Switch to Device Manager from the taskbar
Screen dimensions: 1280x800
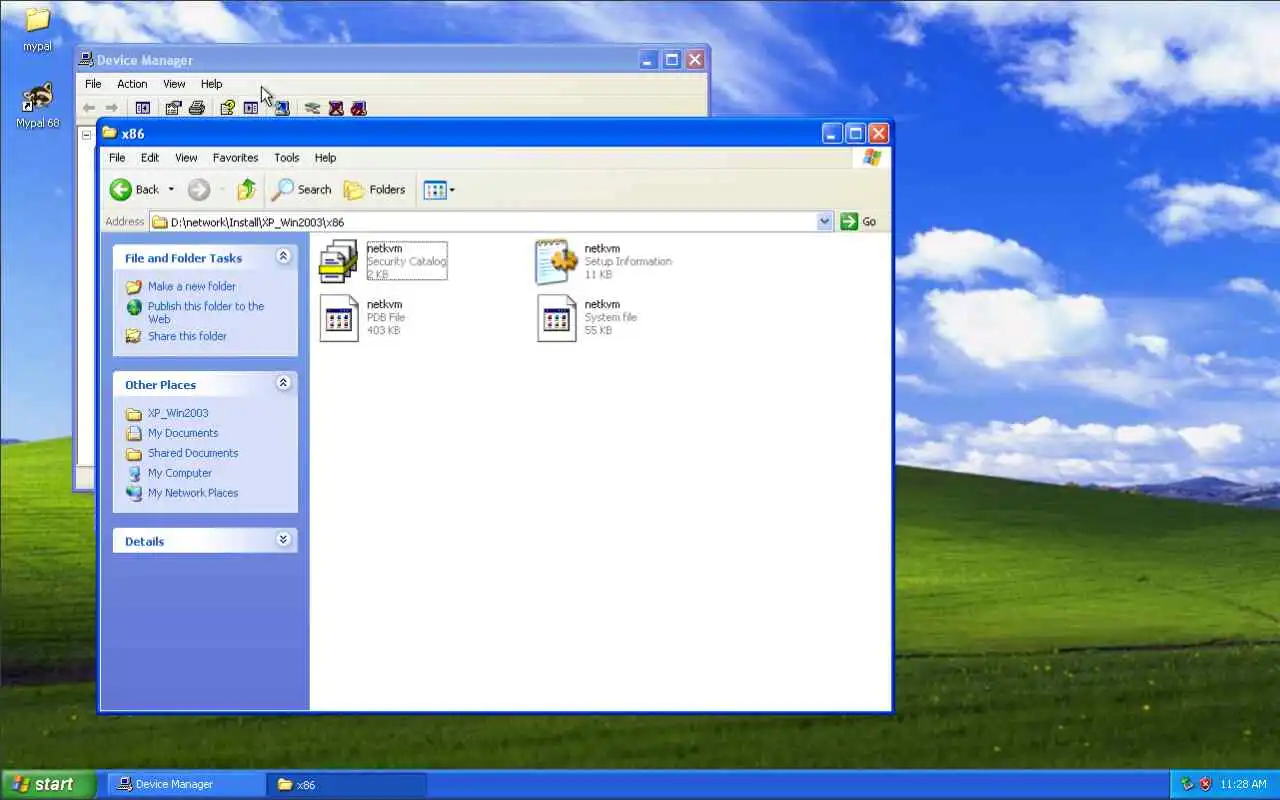pos(186,784)
